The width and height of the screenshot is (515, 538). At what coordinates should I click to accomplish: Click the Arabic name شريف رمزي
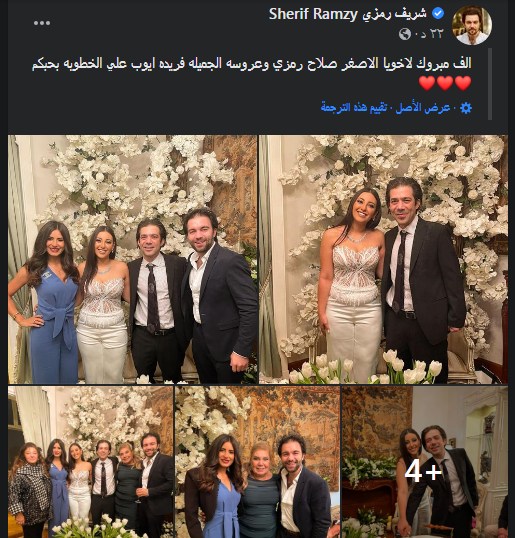coord(394,14)
